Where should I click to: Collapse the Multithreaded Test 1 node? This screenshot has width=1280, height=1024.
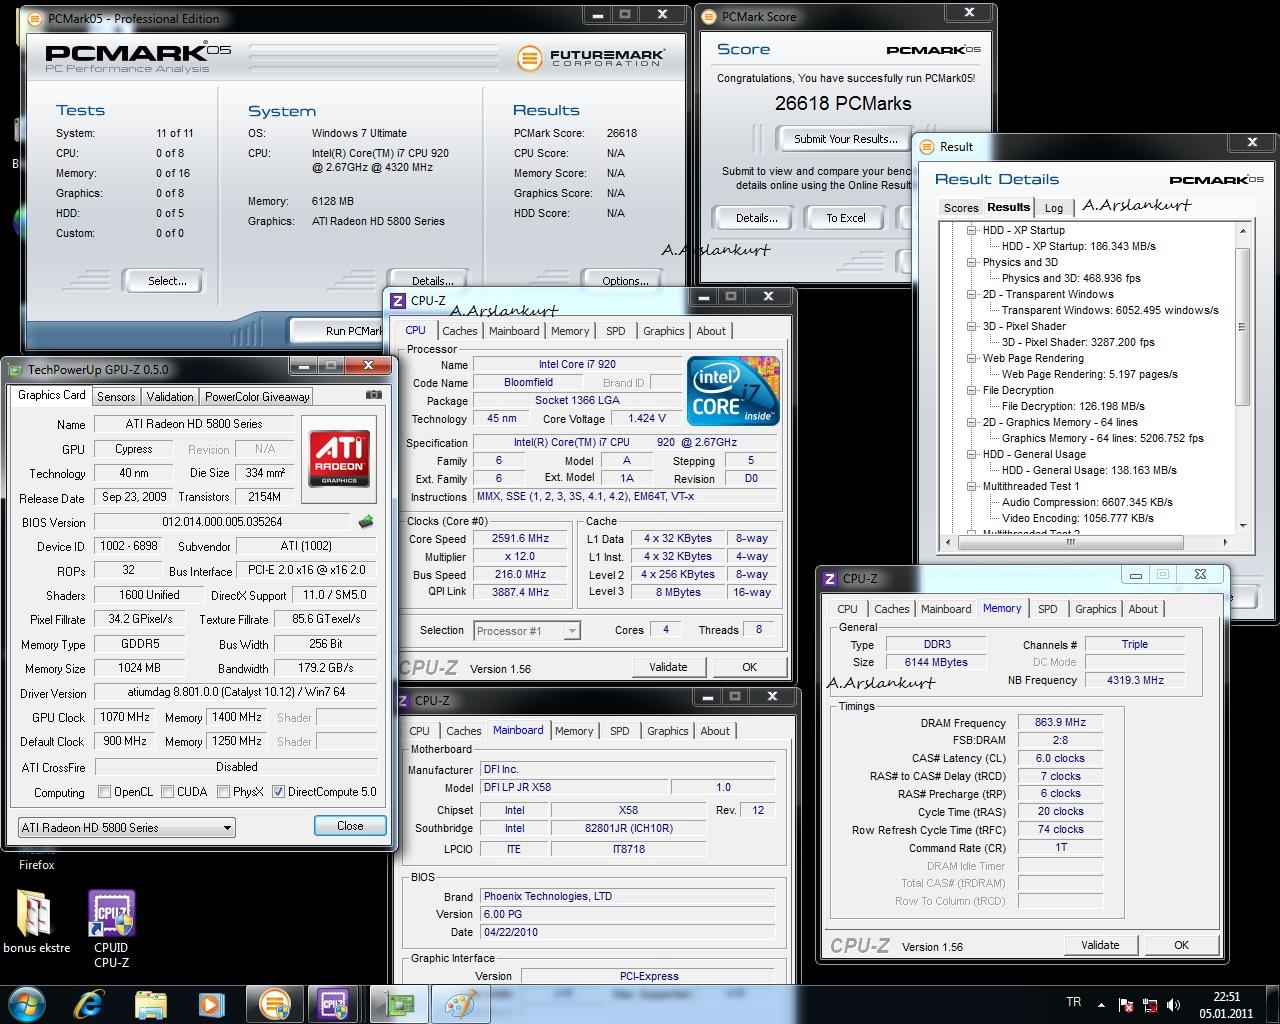(971, 486)
